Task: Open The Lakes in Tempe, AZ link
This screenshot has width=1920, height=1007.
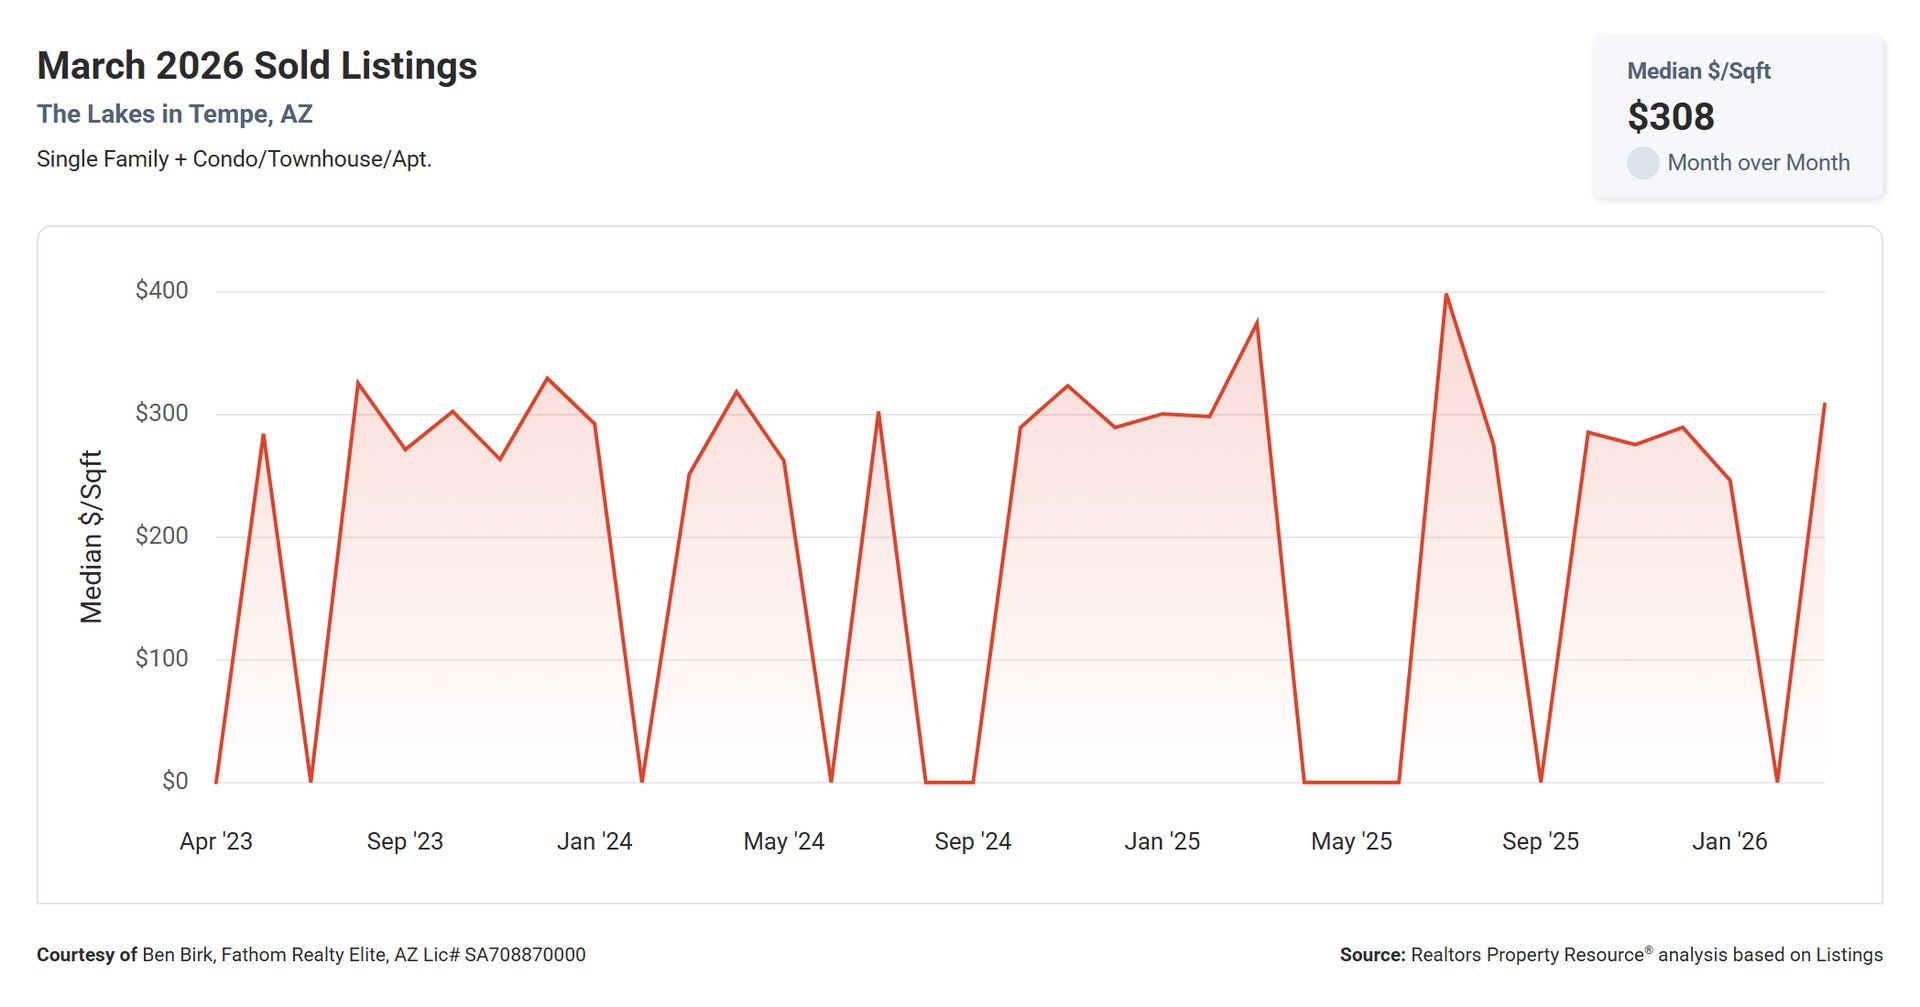Action: (x=175, y=114)
